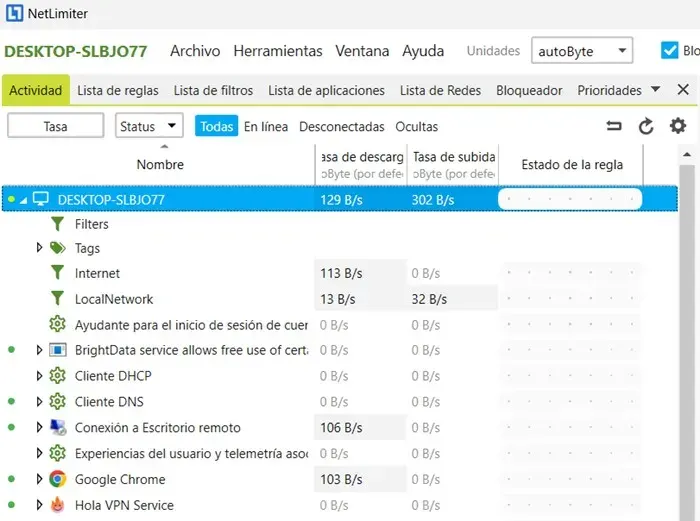The height and width of the screenshot is (521, 700).
Task: Click the BrightData service app icon
Action: click(x=58, y=350)
